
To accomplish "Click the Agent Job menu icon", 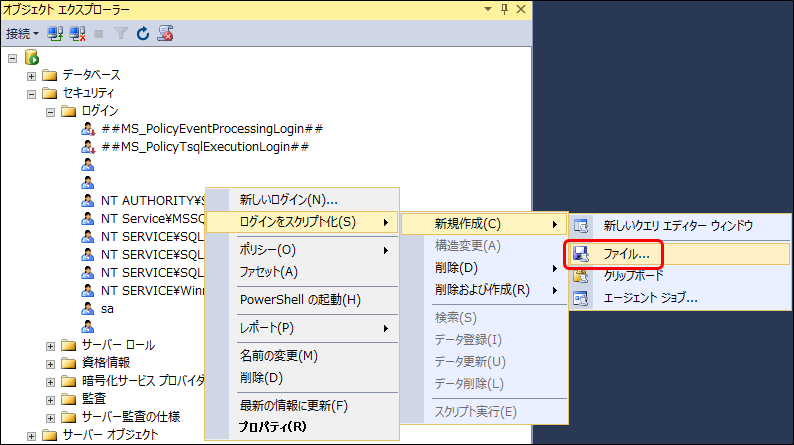I will pyautogui.click(x=581, y=297).
